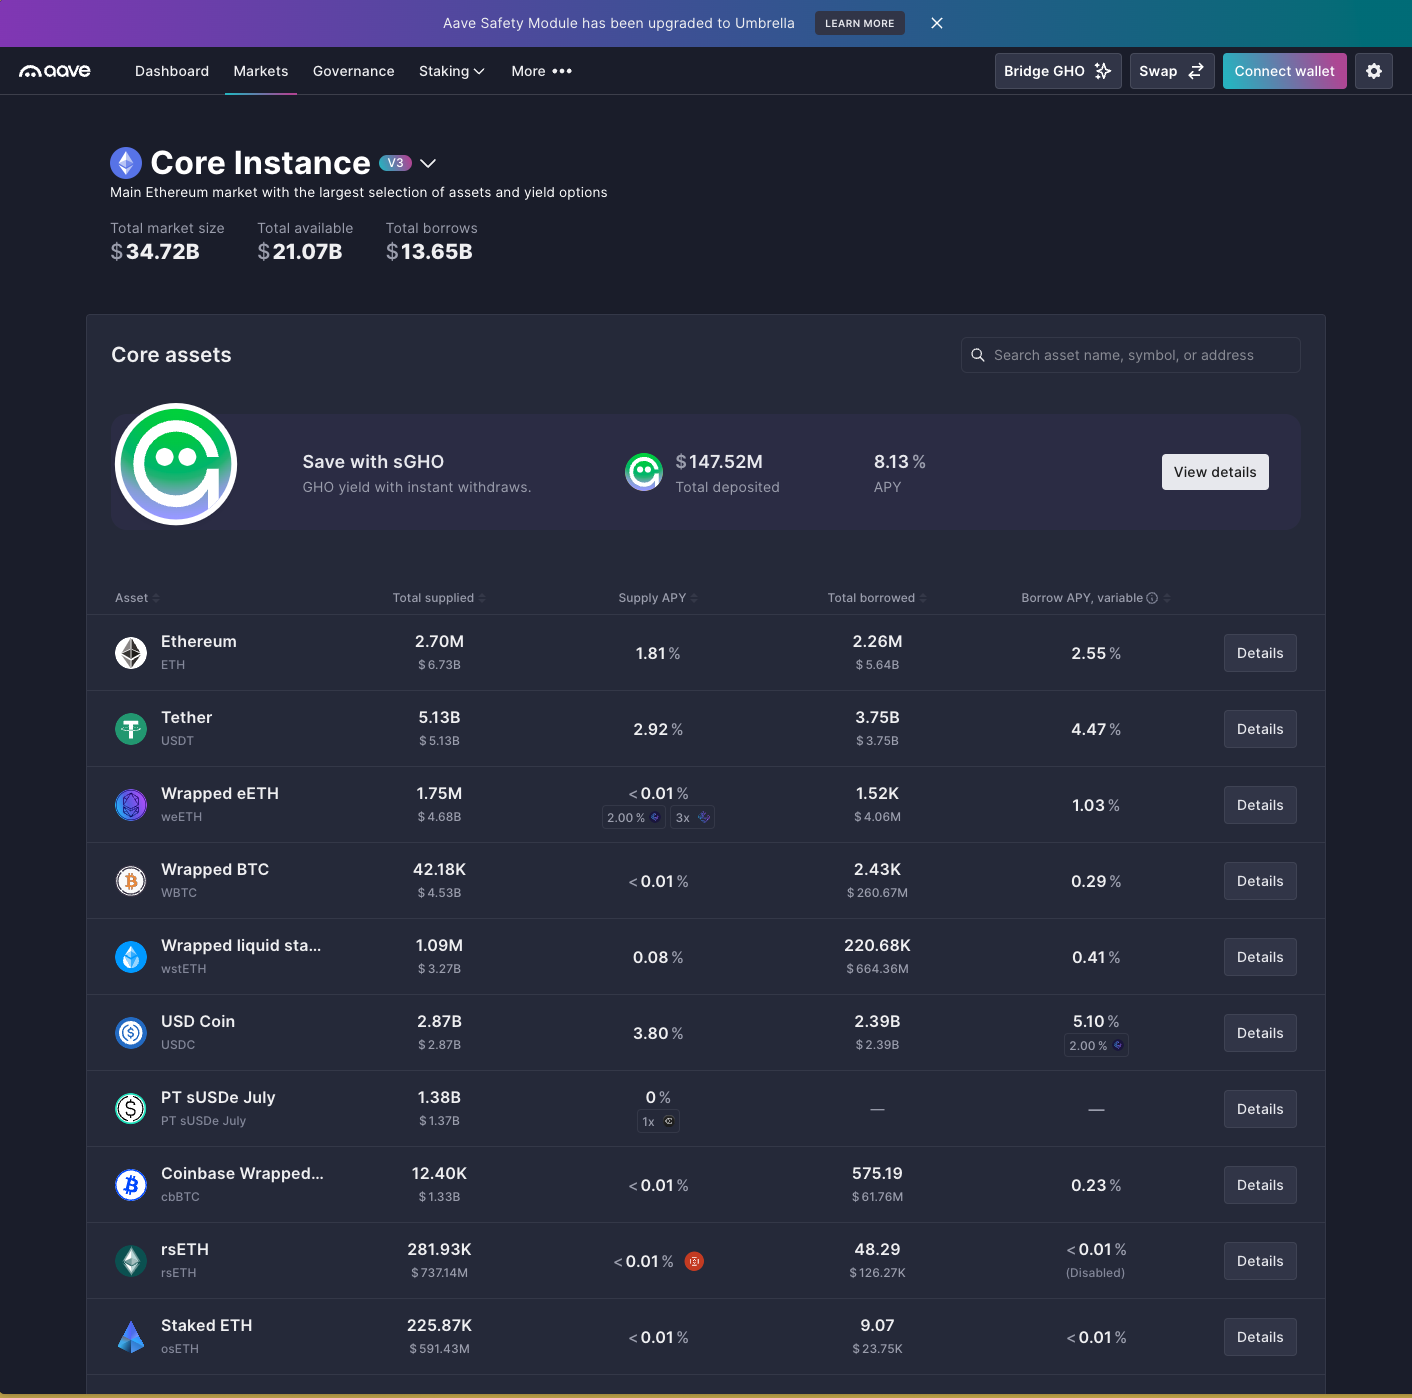This screenshot has height=1398, width=1412.
Task: Click the 2.00% incentive badge under USDC borrow APY
Action: (x=1096, y=1045)
